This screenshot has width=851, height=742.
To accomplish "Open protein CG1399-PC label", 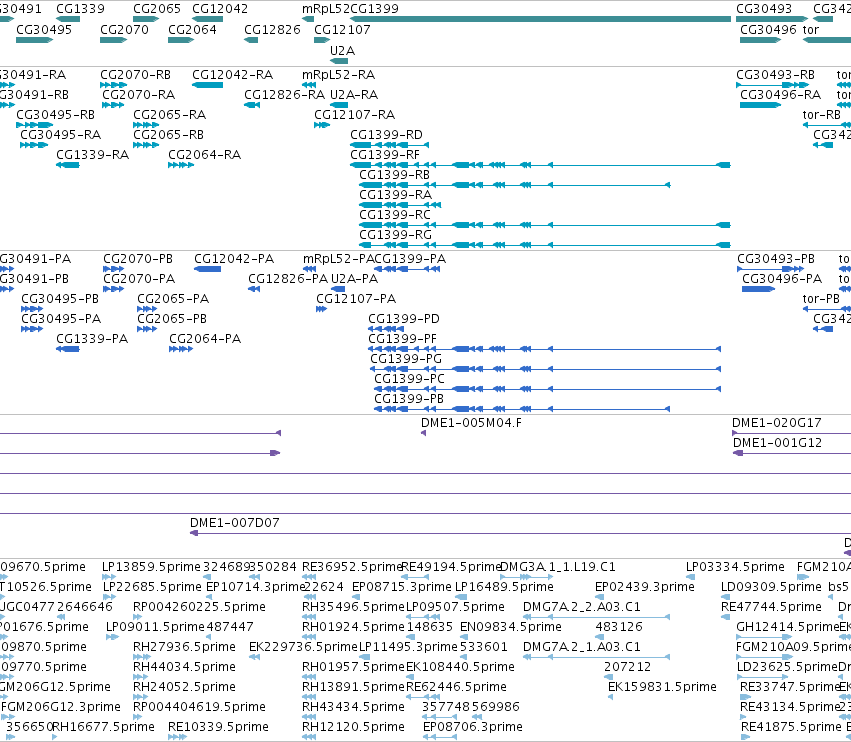I will pos(409,379).
